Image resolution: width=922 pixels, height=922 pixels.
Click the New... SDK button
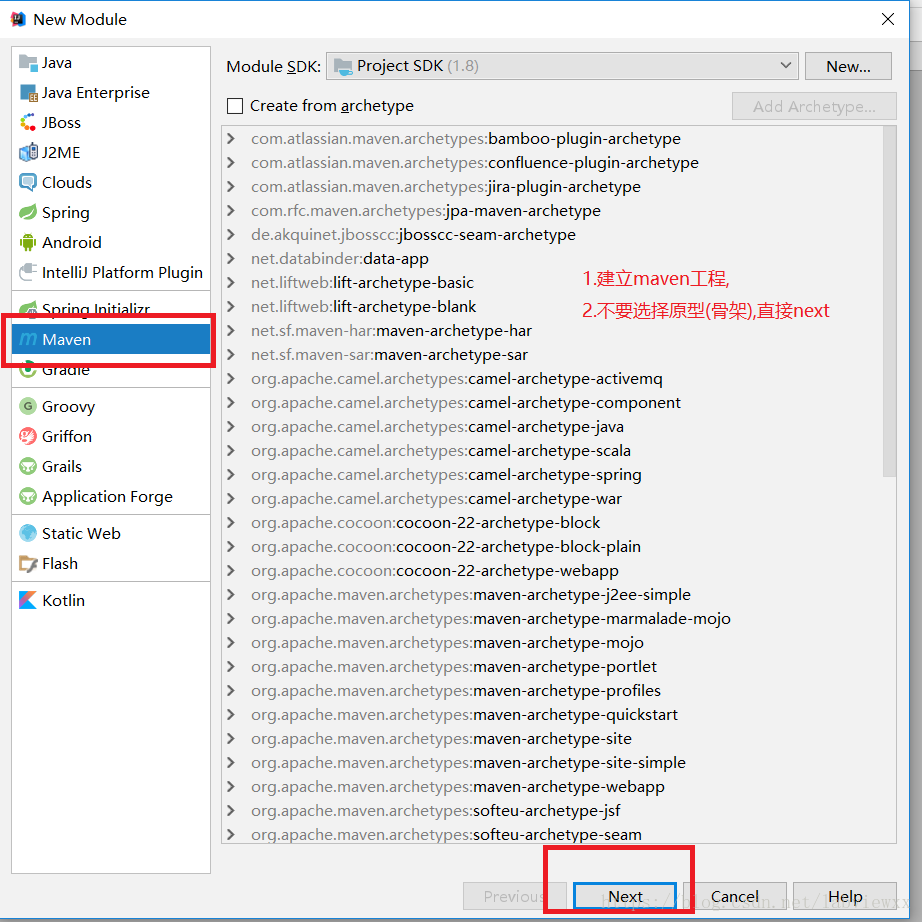(x=848, y=66)
